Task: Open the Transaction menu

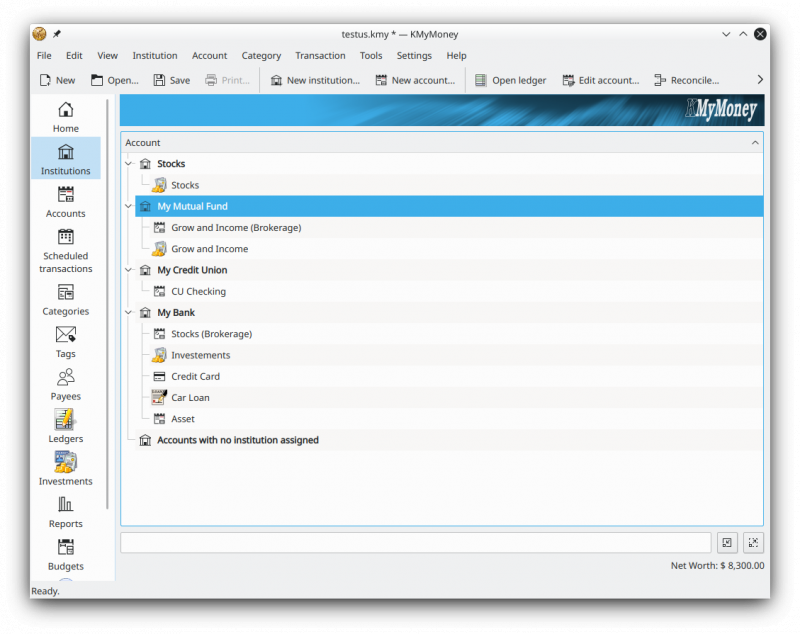Action: click(x=320, y=56)
